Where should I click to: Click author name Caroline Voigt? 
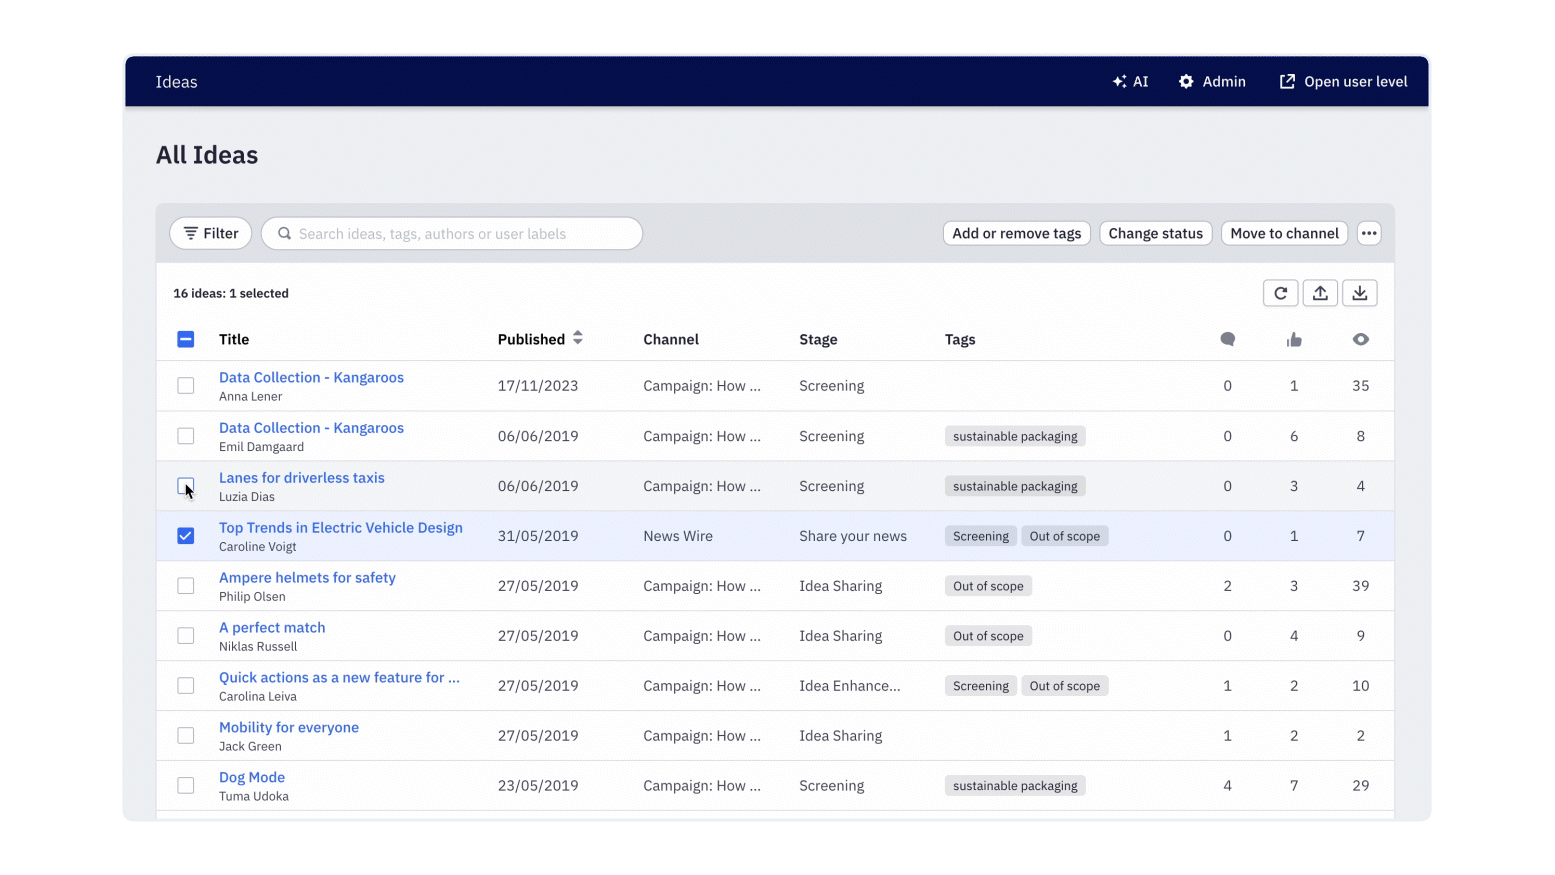click(x=258, y=547)
